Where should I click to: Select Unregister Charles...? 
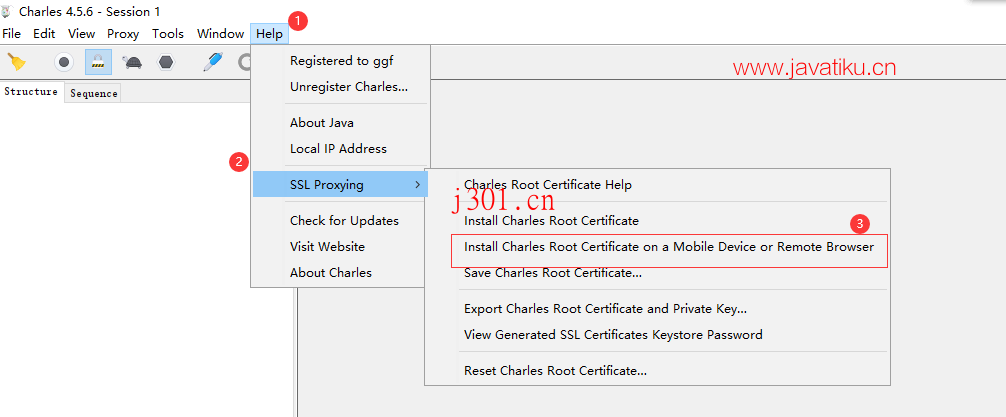click(341, 87)
